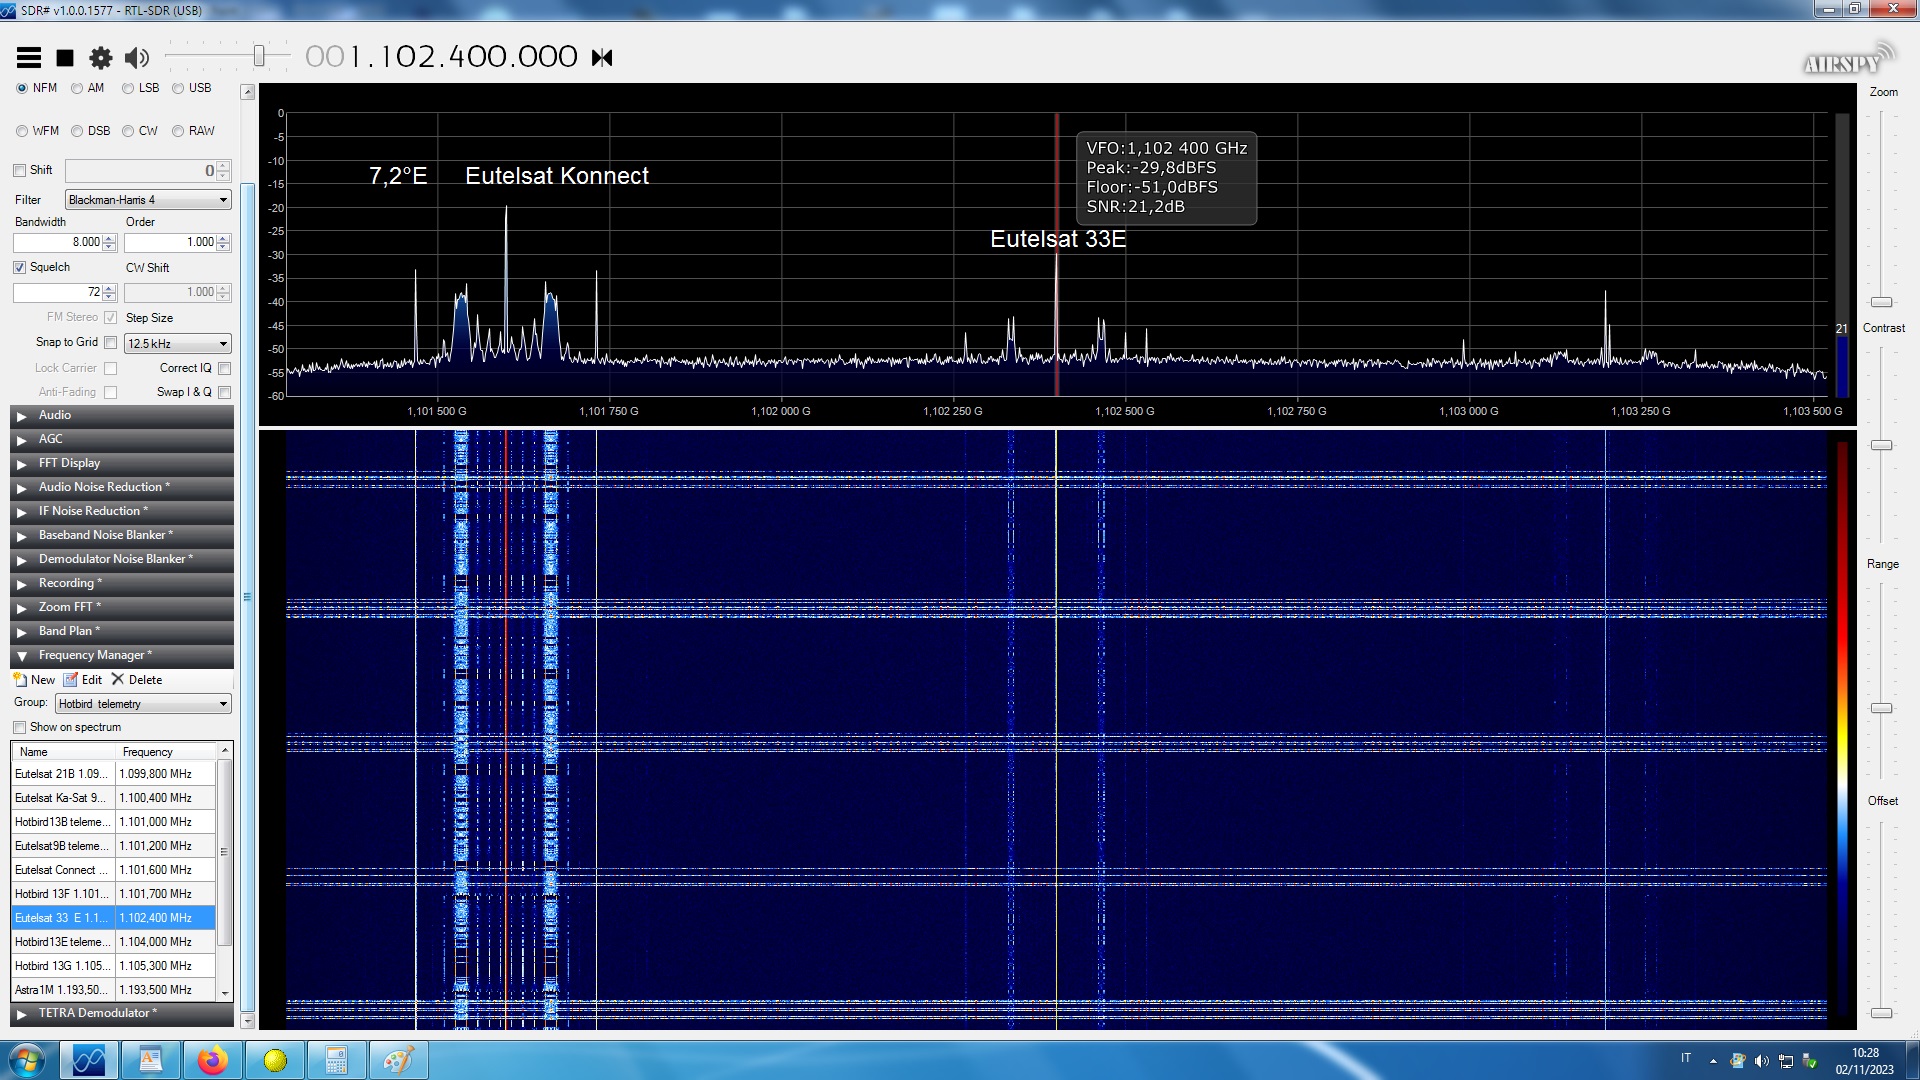Enable Swap I & Q checkbox
This screenshot has height=1080, width=1920.
pos(225,392)
